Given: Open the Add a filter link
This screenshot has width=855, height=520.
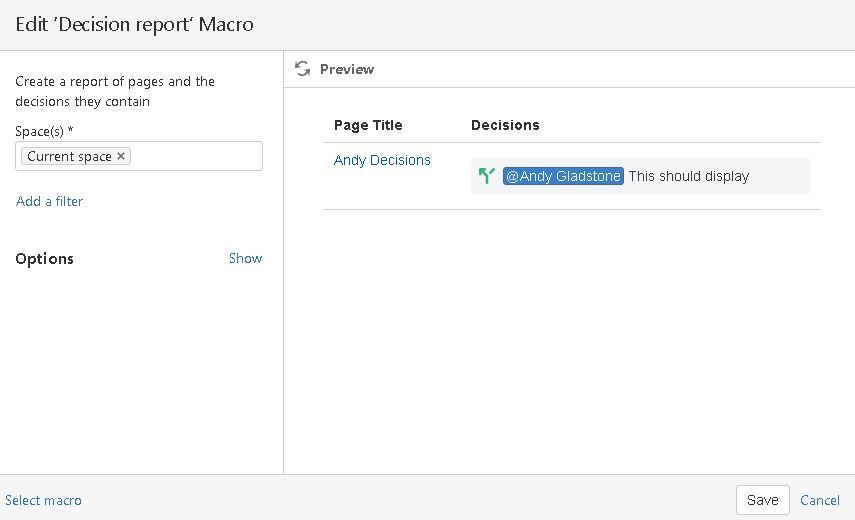Looking at the screenshot, I should click(x=49, y=201).
